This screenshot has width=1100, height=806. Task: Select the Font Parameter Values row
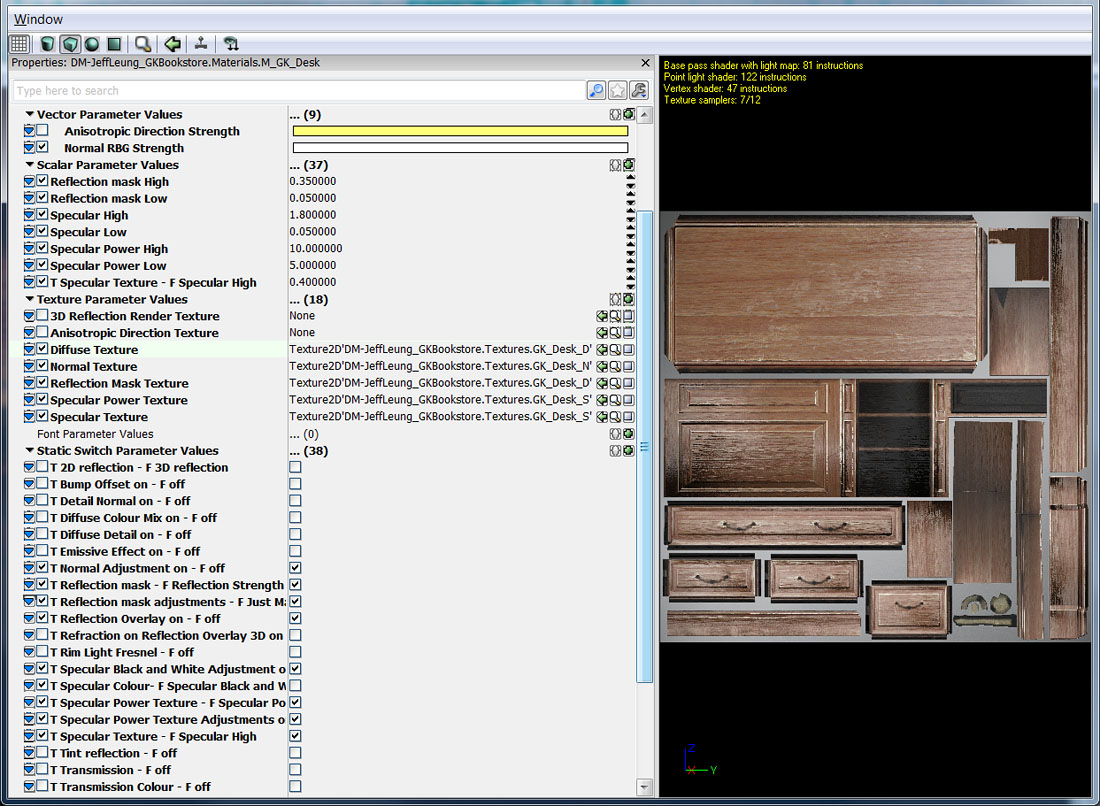96,434
